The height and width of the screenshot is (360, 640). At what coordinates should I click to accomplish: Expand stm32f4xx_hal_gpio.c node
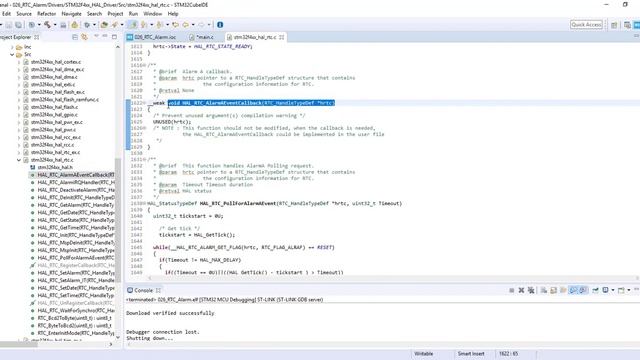19,115
